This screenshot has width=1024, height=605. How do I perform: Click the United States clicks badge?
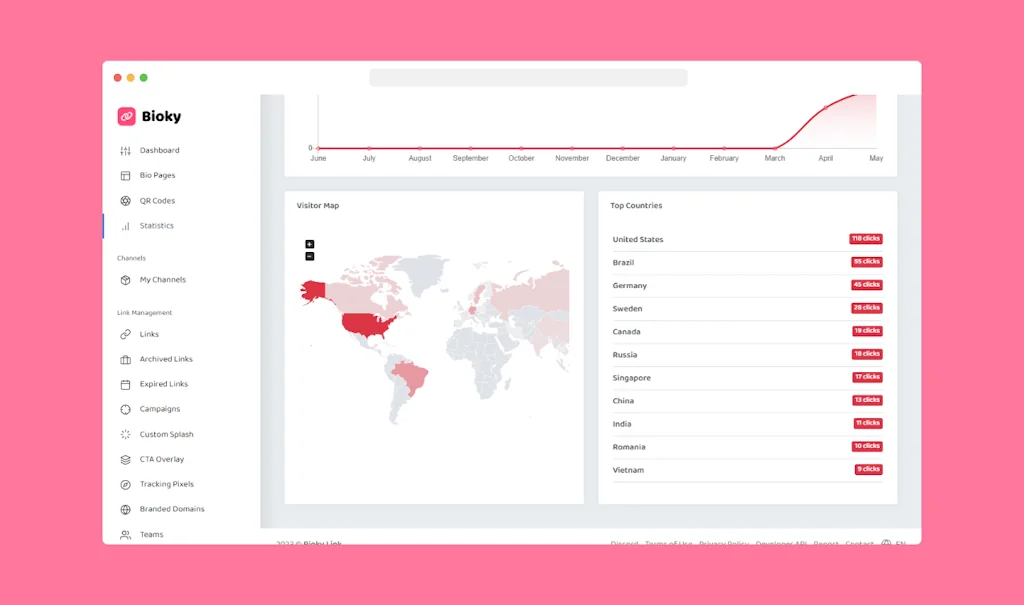point(866,239)
